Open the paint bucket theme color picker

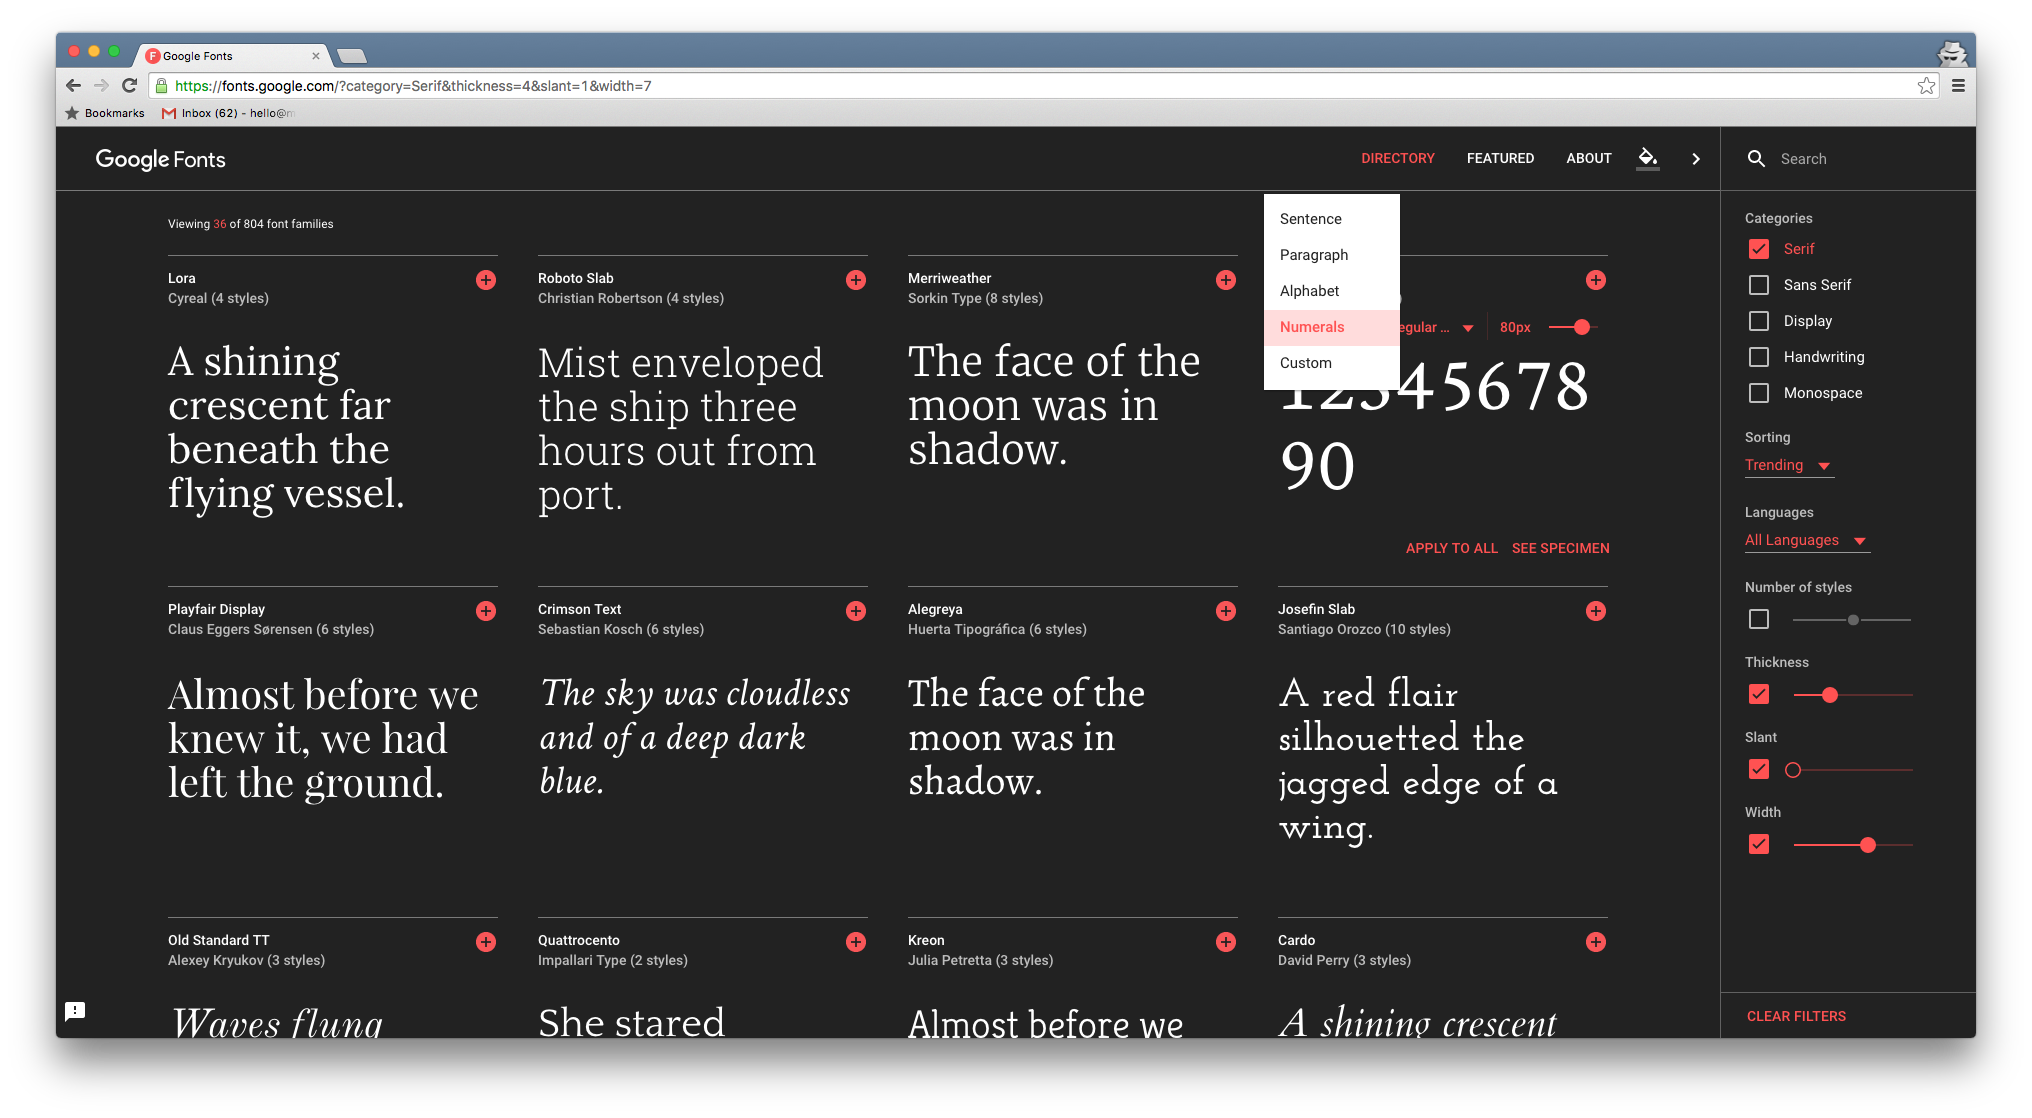pyautogui.click(x=1648, y=158)
